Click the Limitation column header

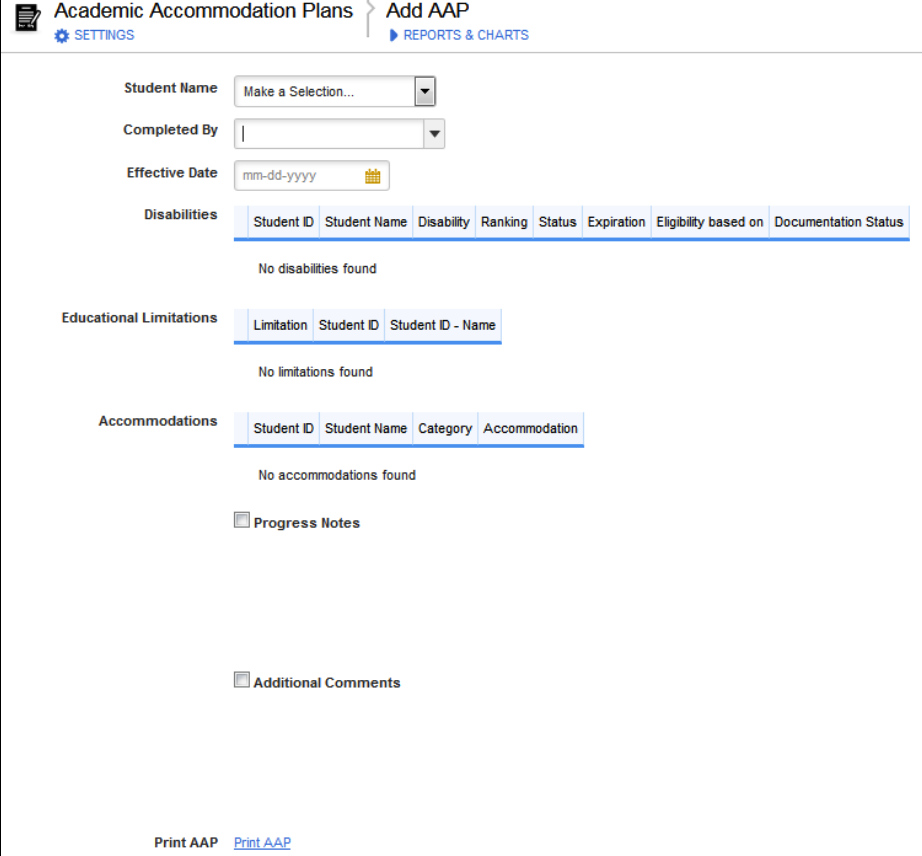coord(280,325)
